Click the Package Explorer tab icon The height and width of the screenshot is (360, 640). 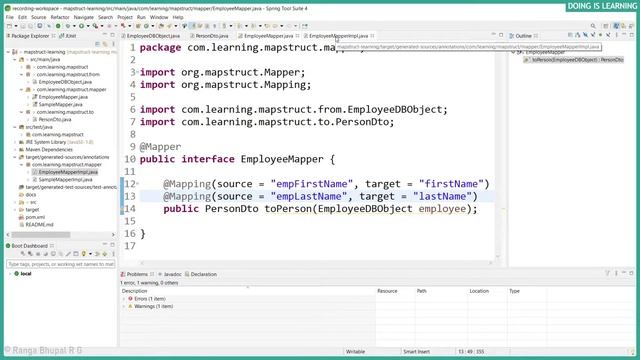8,36
